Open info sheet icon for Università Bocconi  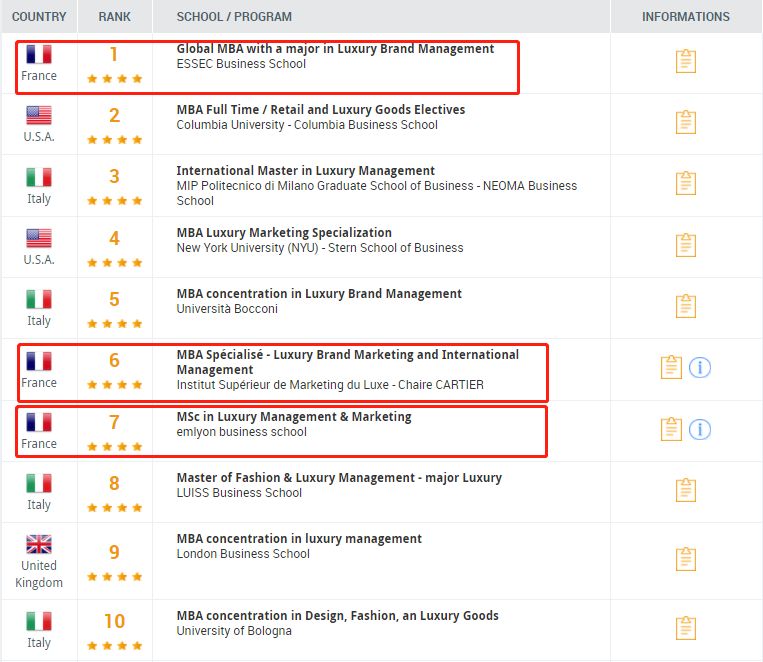[x=686, y=306]
